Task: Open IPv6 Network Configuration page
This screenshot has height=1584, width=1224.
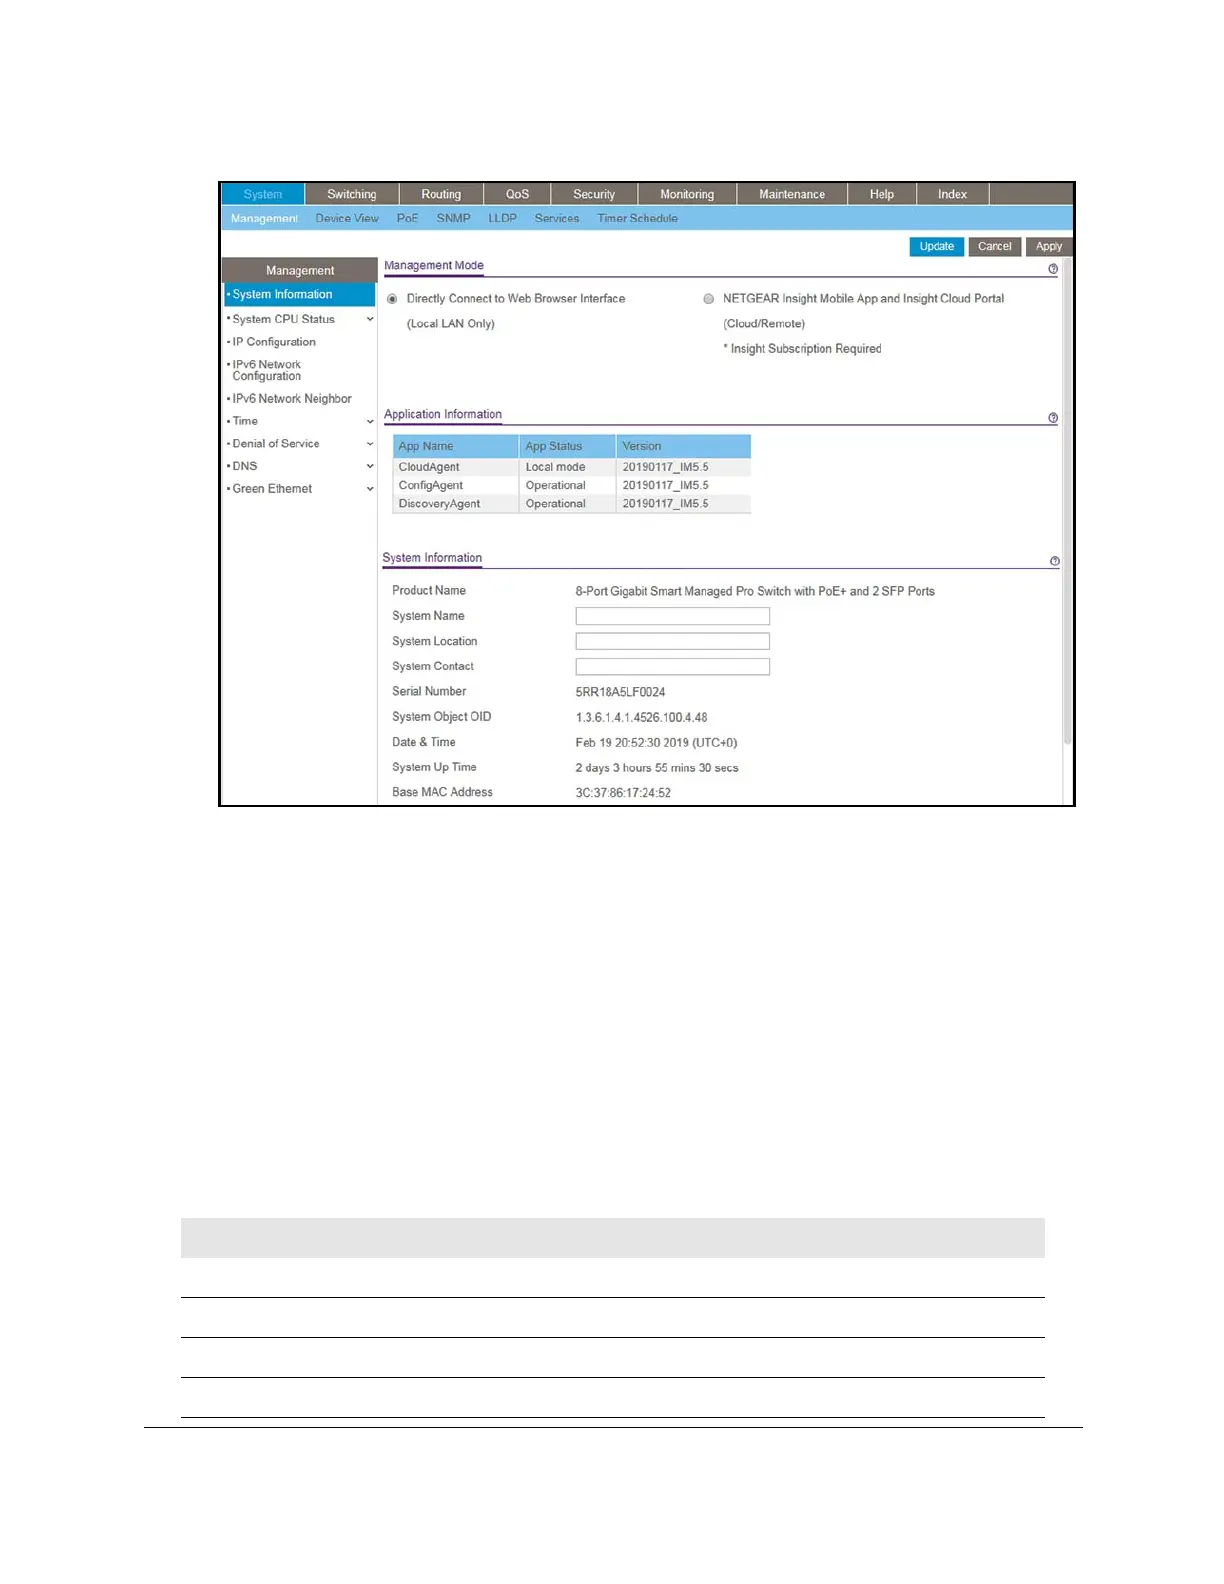Action: (267, 370)
